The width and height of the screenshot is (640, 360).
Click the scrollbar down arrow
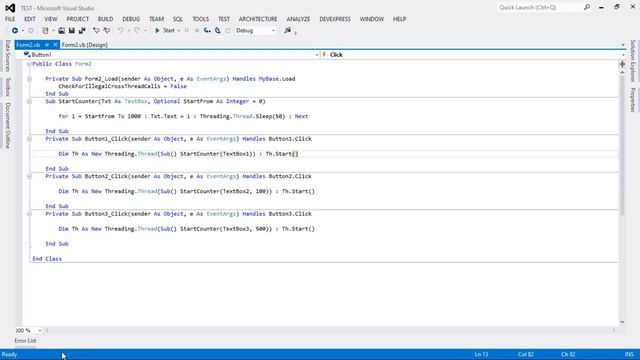click(x=622, y=322)
